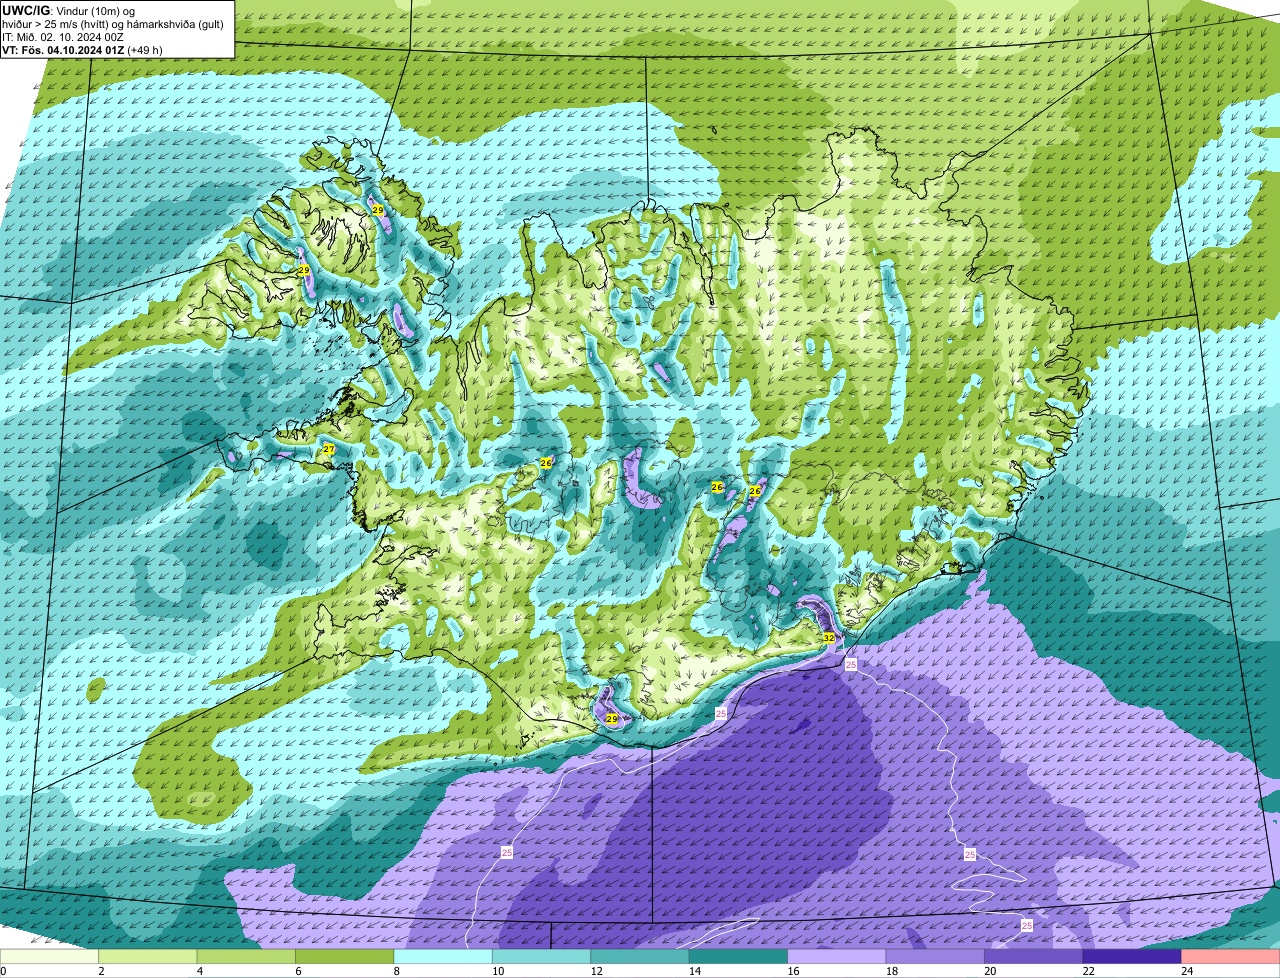The width and height of the screenshot is (1280, 978).
Task: Click the olive-green legend swatch between 6 and 8
Action: point(345,957)
